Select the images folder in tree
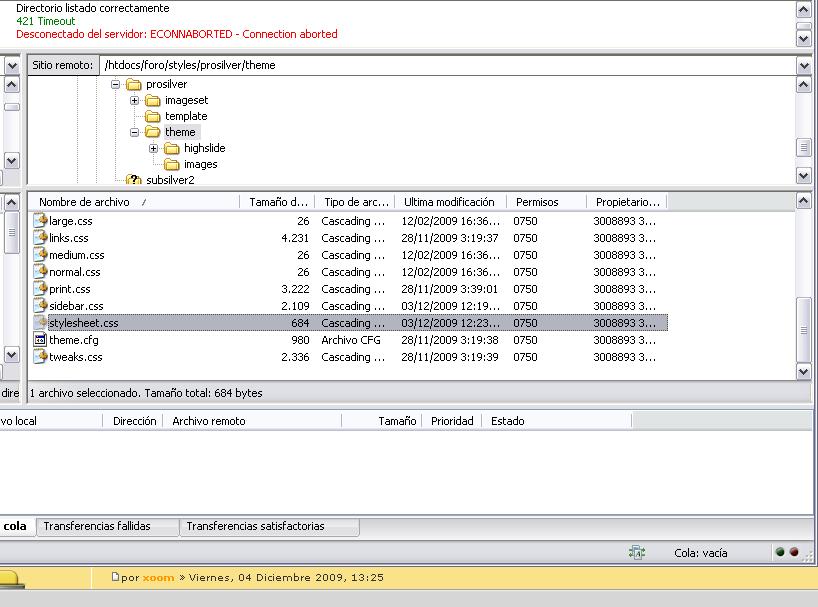This screenshot has width=818, height=607. coord(201,165)
